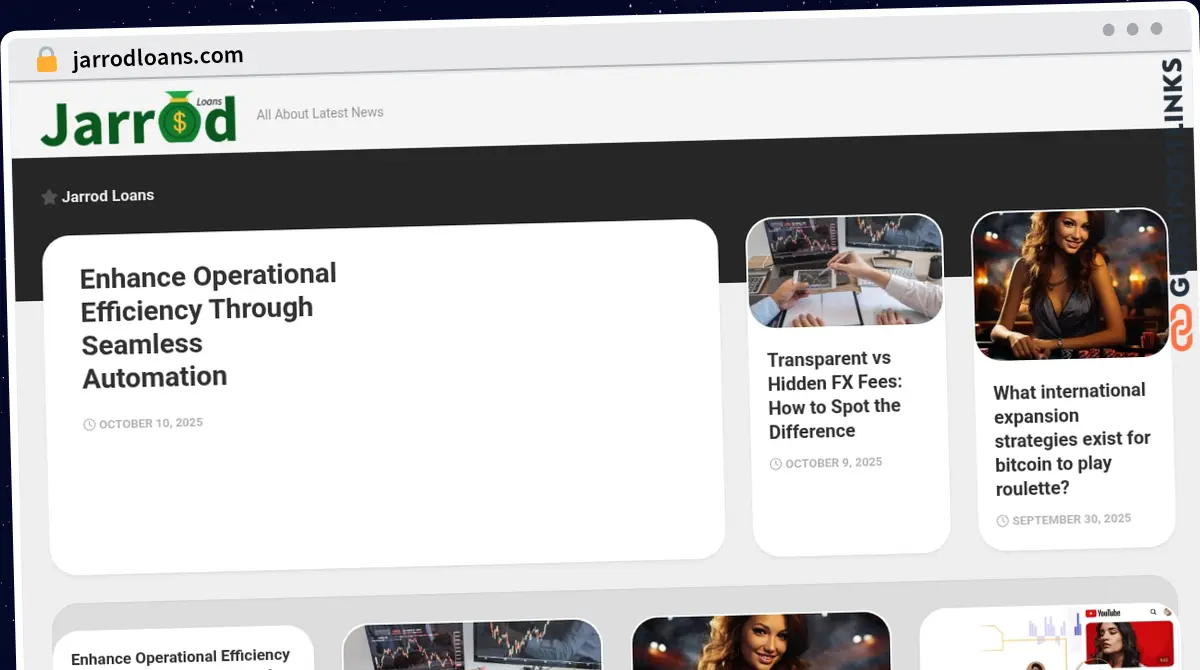Click the search magnifier in the YouTube thumbnail
The image size is (1200, 670).
[1153, 612]
